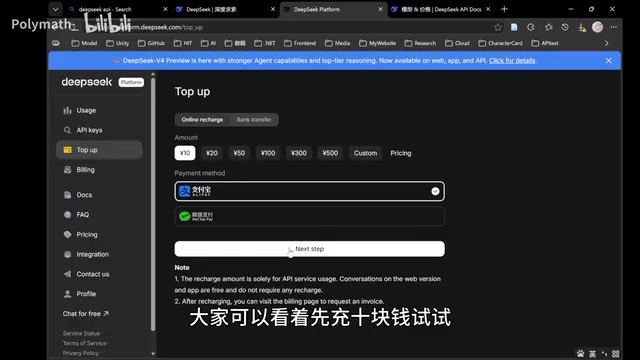Screen dimensions: 640x360
Task: Open browser settings ellipsis menu
Action: [x=613, y=27]
